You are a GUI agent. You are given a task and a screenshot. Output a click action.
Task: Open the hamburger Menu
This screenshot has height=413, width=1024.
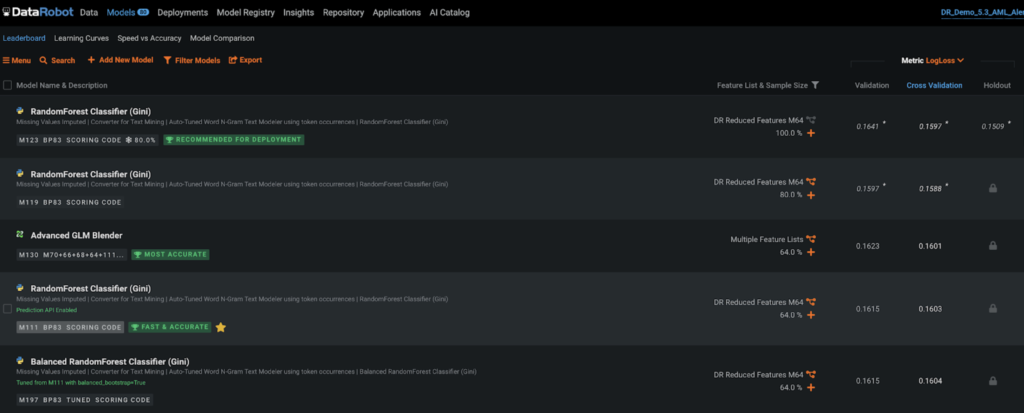(16, 60)
